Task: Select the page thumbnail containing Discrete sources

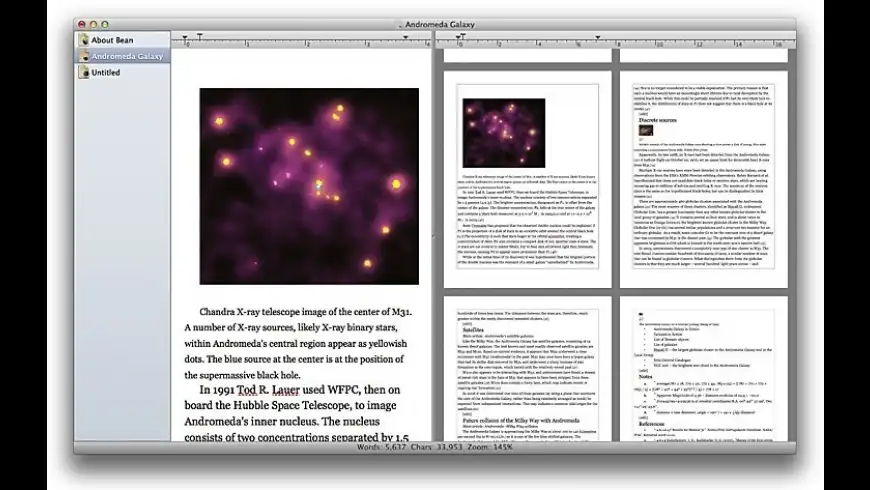Action: 704,179
